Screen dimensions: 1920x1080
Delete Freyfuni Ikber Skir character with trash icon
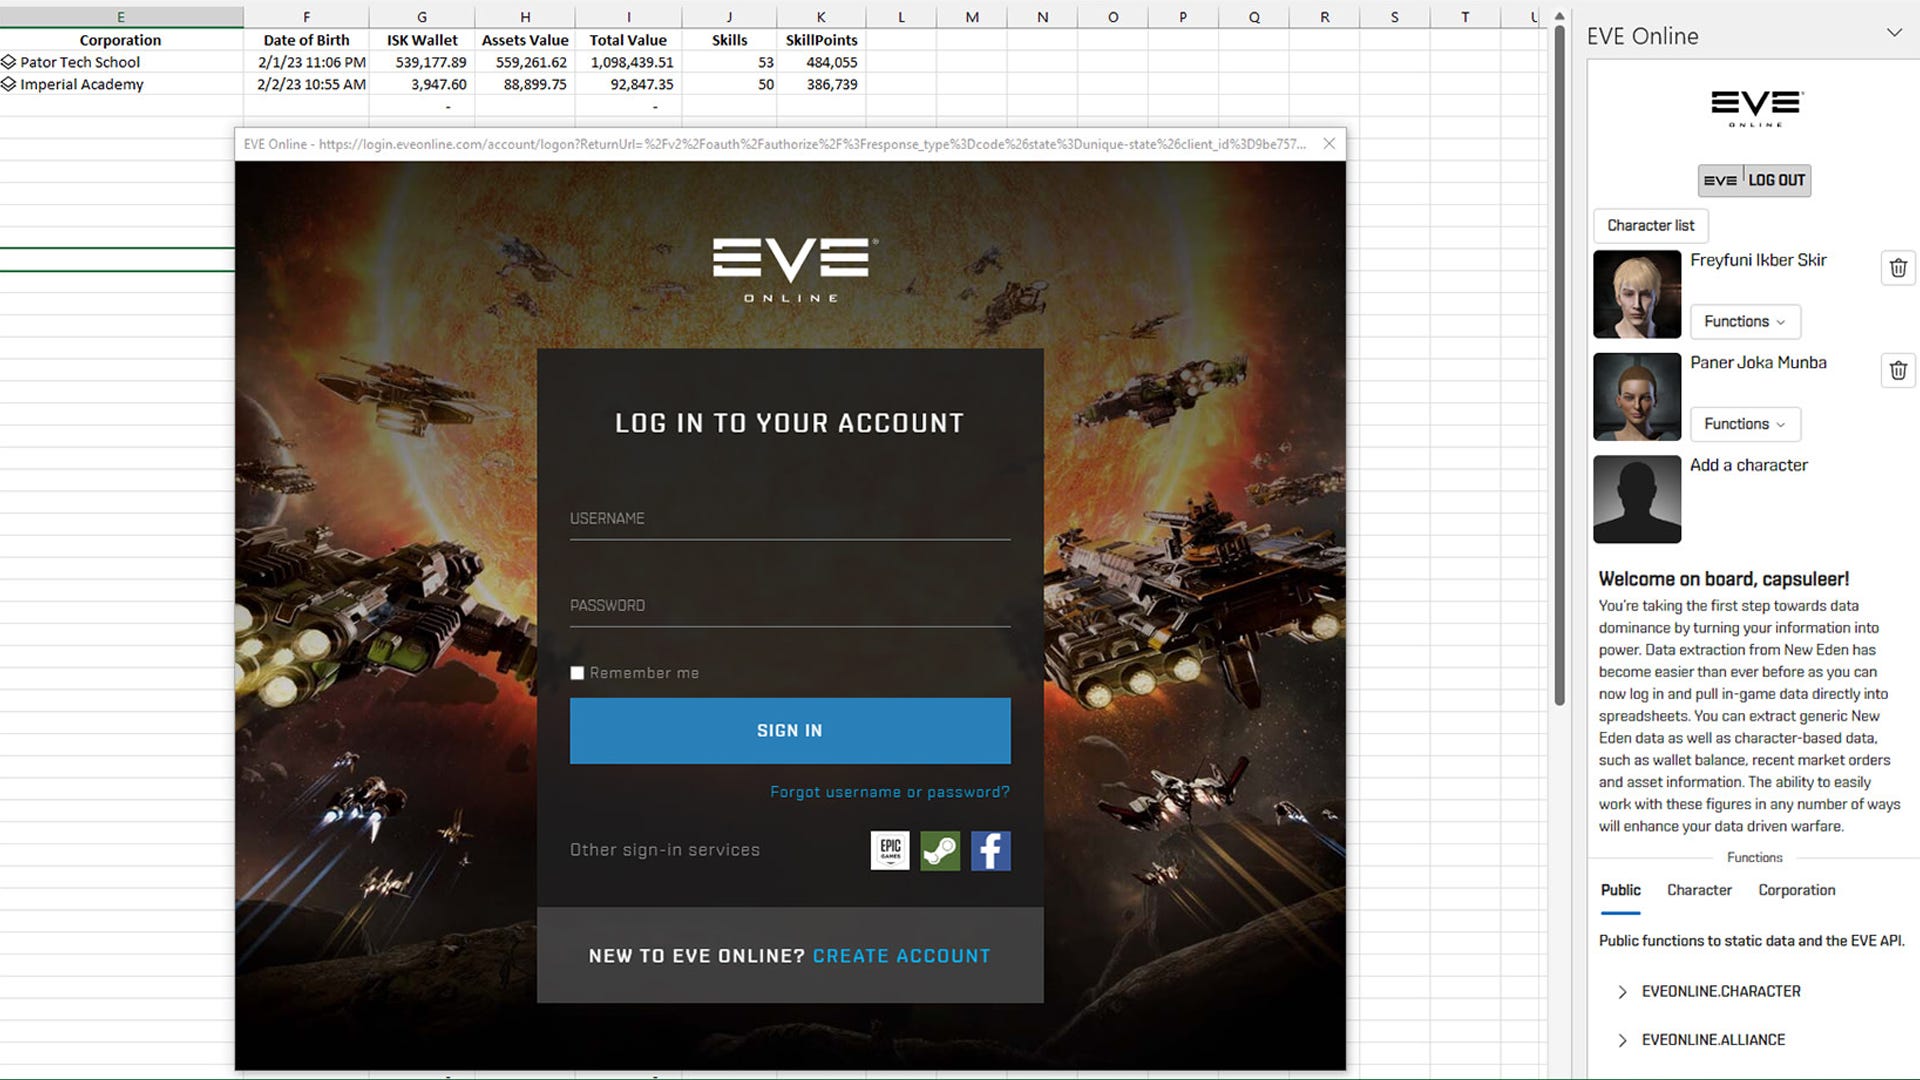(1898, 268)
